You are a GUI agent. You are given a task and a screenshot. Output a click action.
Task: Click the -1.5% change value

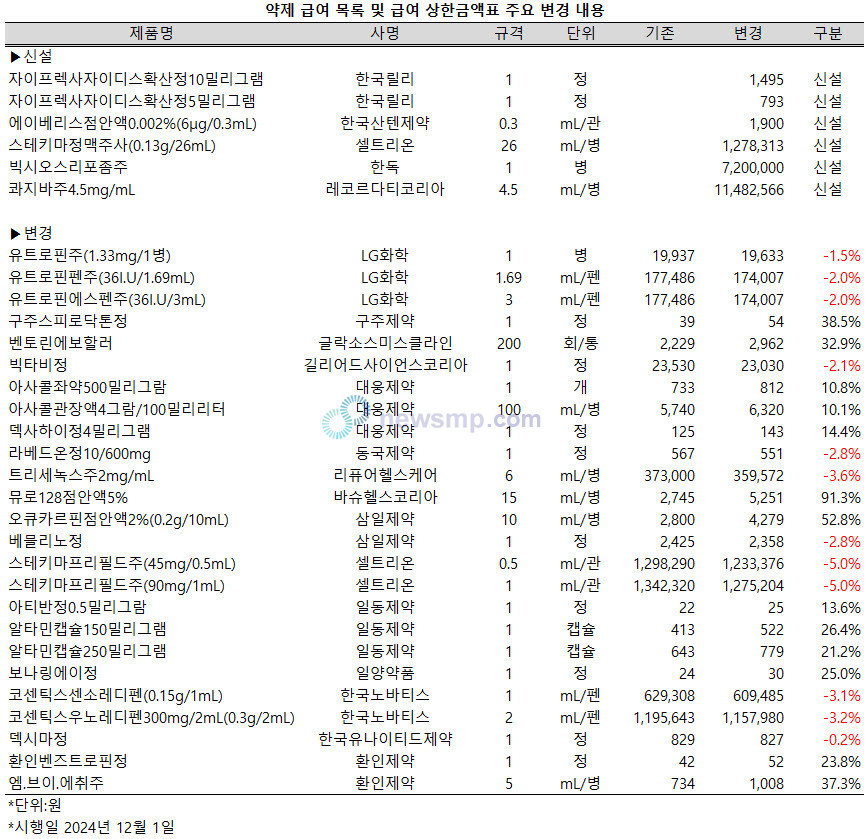click(841, 256)
